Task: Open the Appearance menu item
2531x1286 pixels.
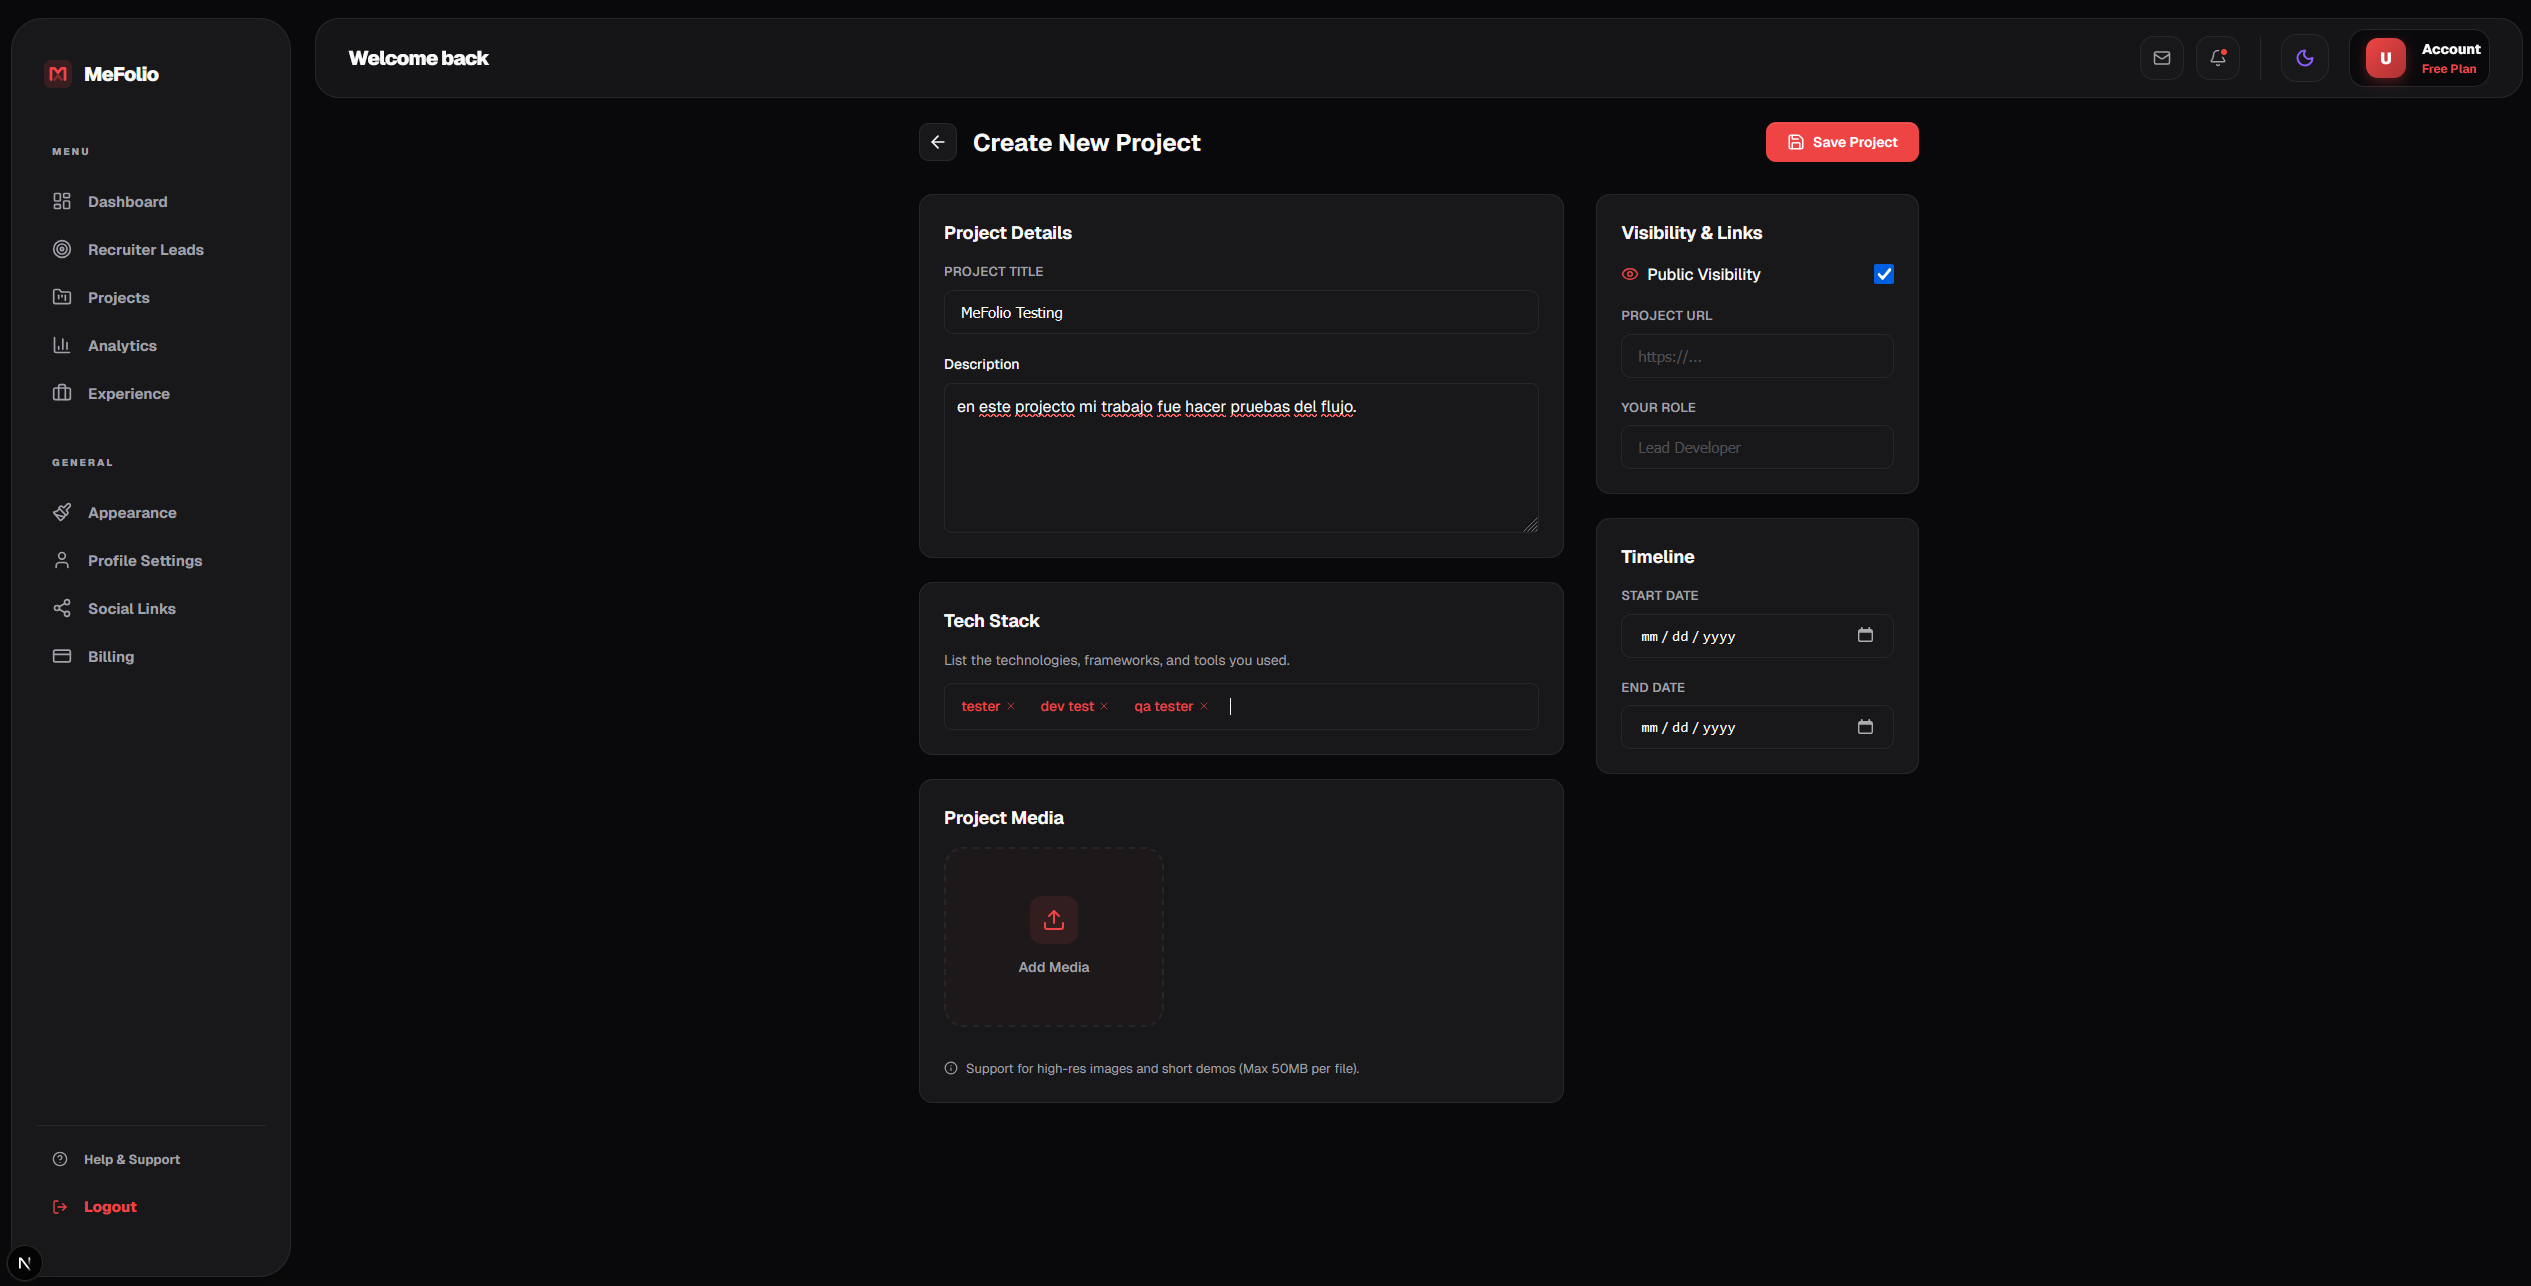Action: click(x=150, y=512)
